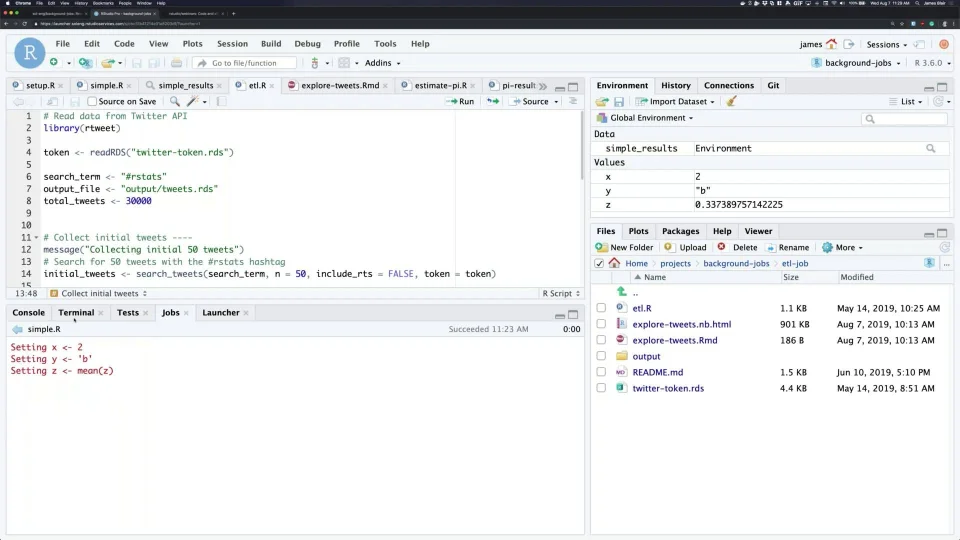This screenshot has width=960, height=540.
Task: Open the twitter-token.rds file
Action: pos(668,388)
